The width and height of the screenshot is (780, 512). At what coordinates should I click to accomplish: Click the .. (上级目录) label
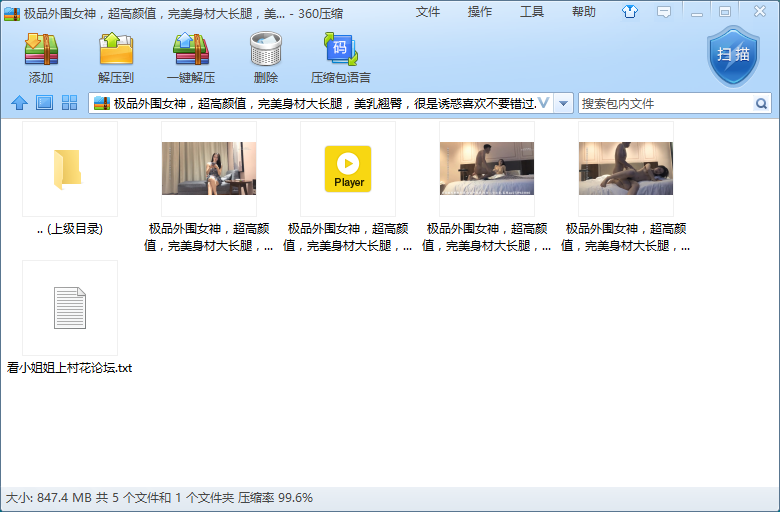coord(70,229)
